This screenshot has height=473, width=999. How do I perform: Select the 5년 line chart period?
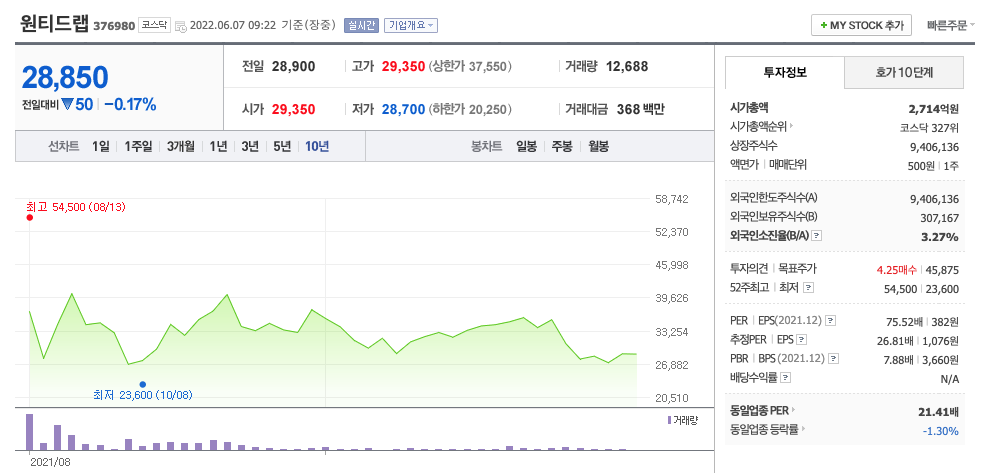click(282, 147)
